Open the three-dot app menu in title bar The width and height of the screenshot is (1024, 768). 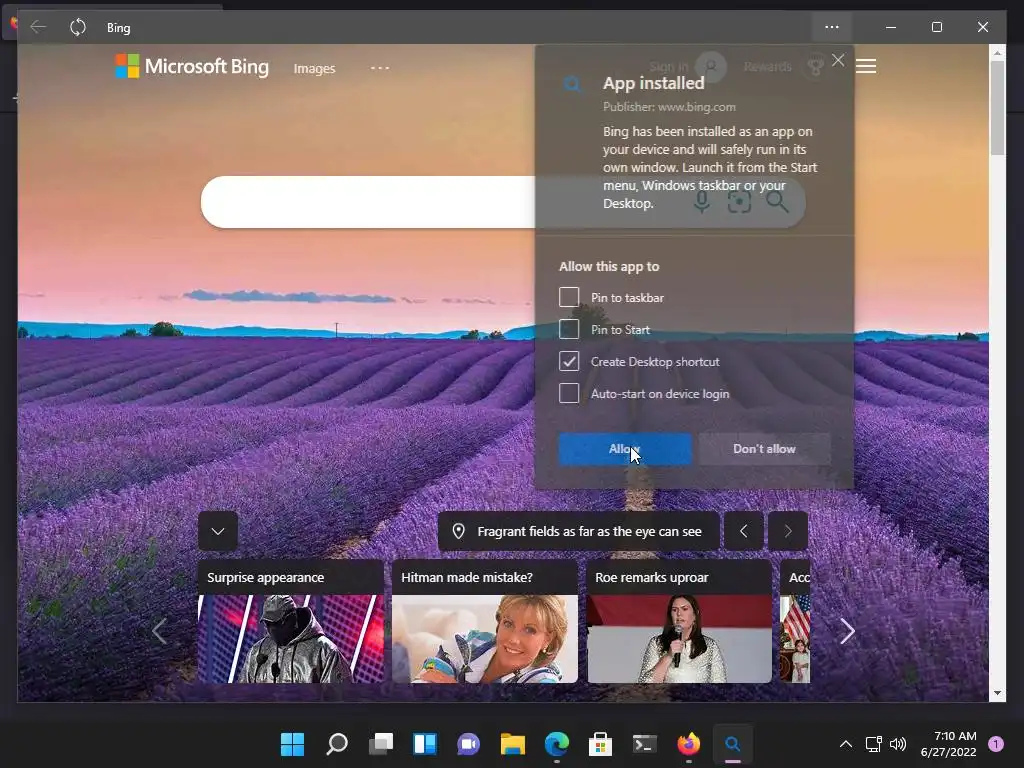[831, 27]
